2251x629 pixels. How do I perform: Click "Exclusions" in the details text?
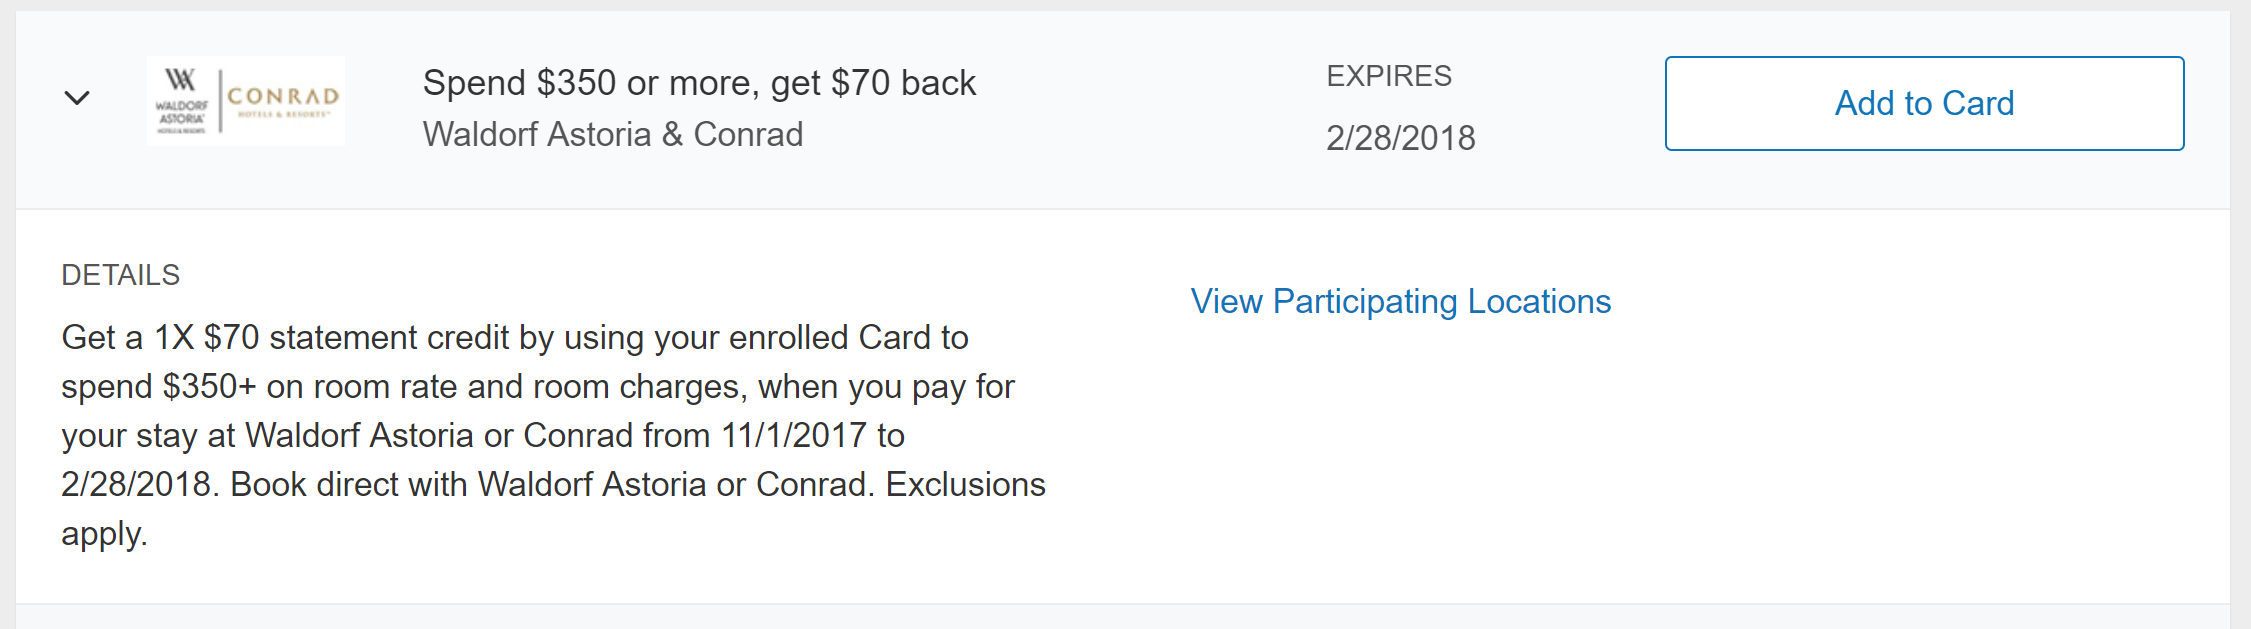point(965,485)
